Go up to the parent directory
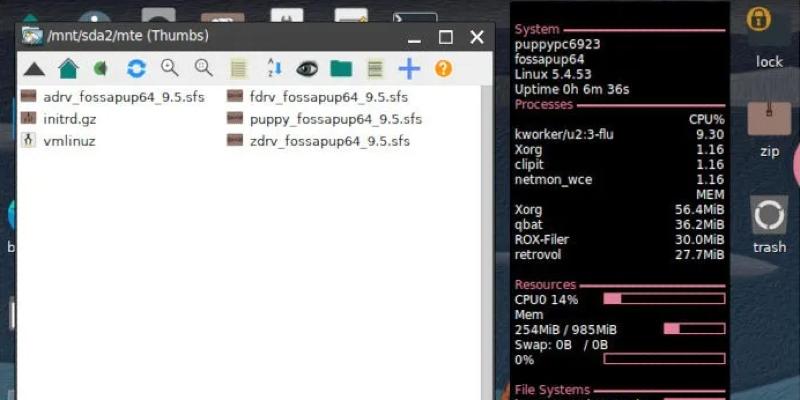Viewport: 800px width, 400px height. pyautogui.click(x=34, y=69)
